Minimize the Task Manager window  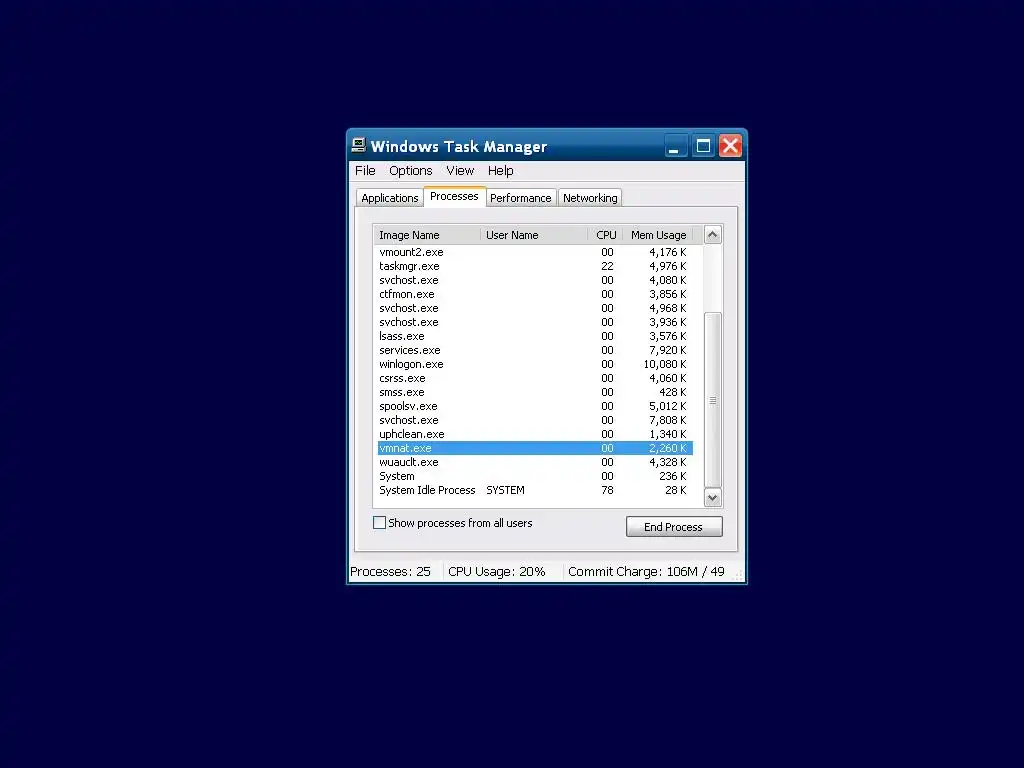point(675,146)
